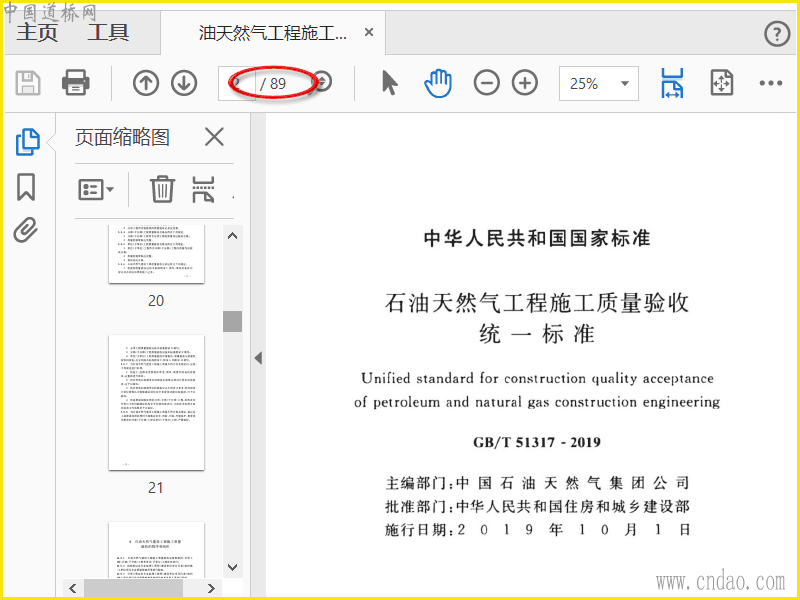Click the thumbnail panel page layout icon
Image resolution: width=800 pixels, height=600 pixels.
click(x=203, y=189)
